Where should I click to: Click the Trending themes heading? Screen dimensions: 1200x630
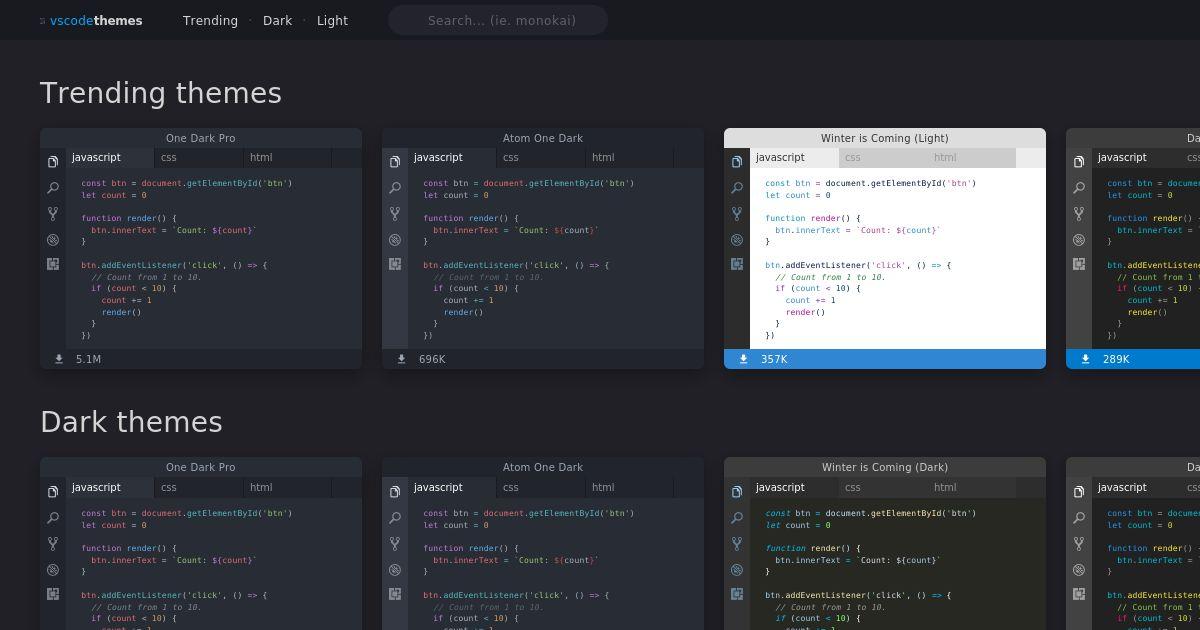(x=161, y=93)
